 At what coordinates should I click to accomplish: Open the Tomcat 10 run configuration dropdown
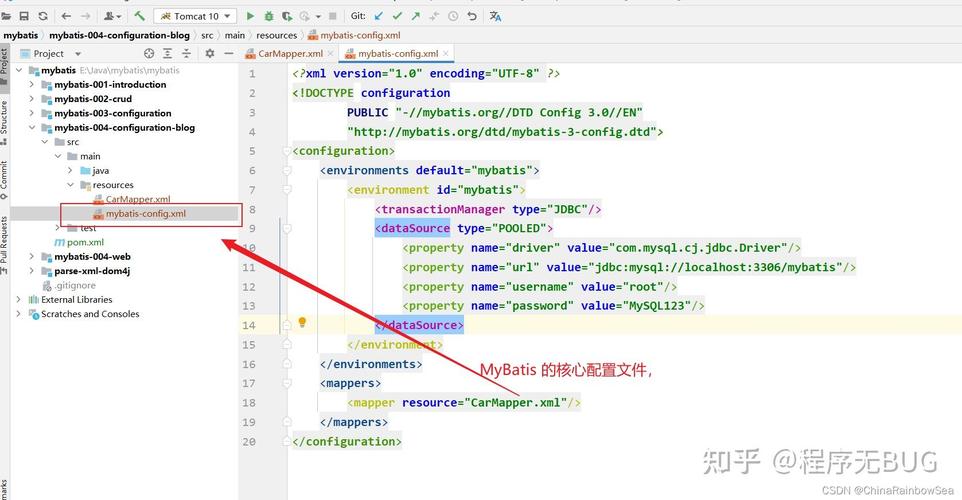[195, 16]
